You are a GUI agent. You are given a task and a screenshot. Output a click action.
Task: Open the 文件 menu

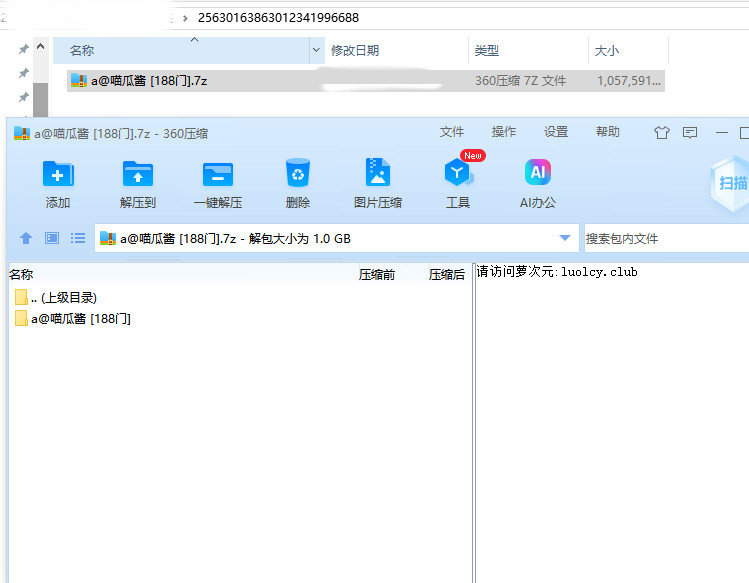click(x=451, y=132)
